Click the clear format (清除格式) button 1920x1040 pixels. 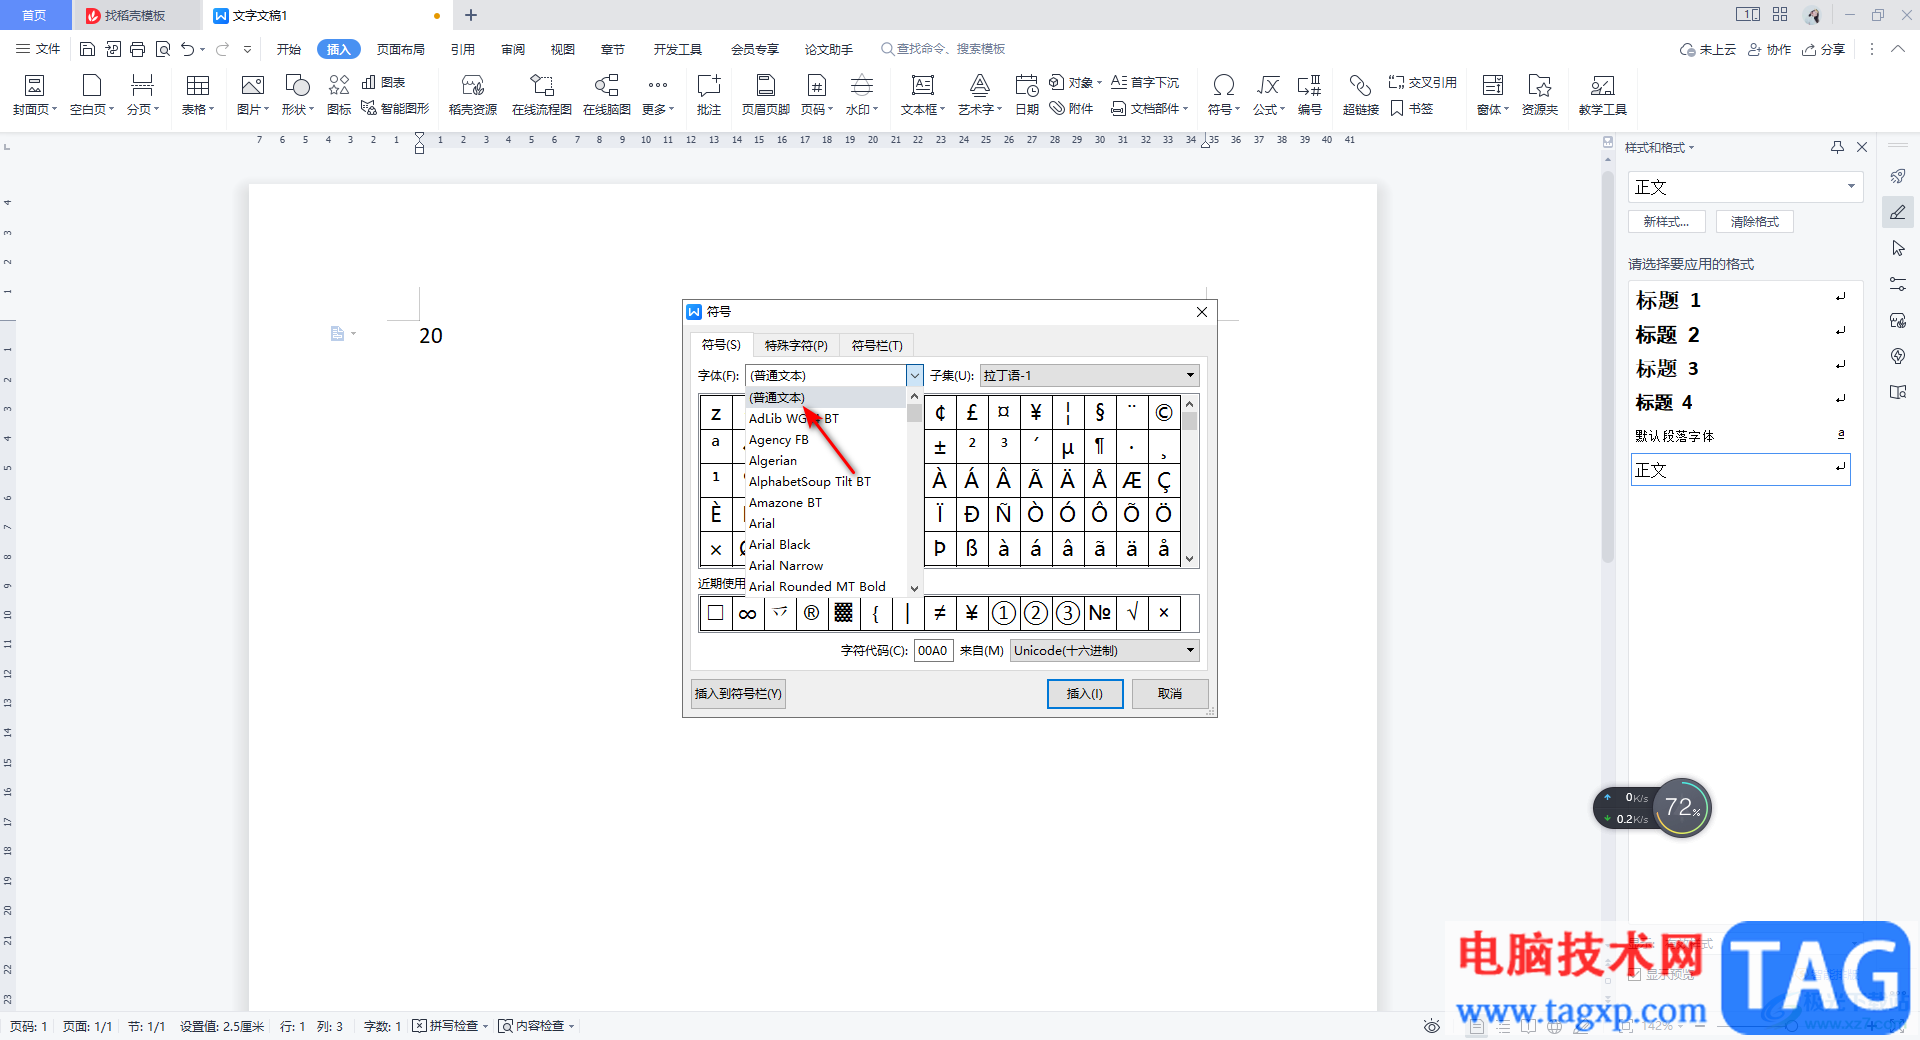tap(1755, 222)
